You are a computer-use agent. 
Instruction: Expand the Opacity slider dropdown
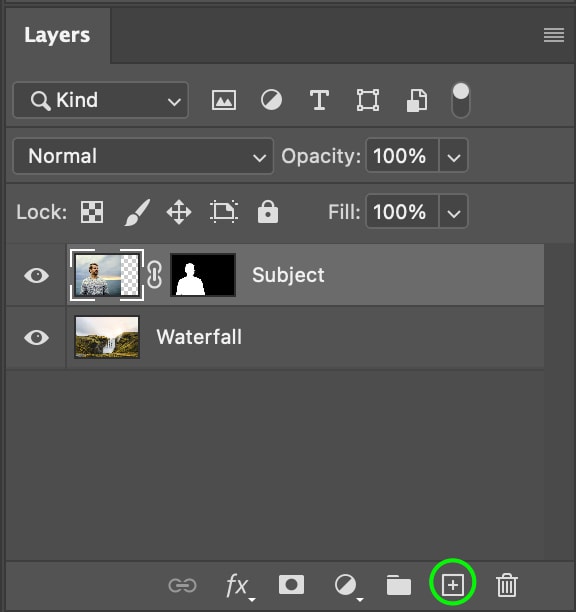(453, 156)
